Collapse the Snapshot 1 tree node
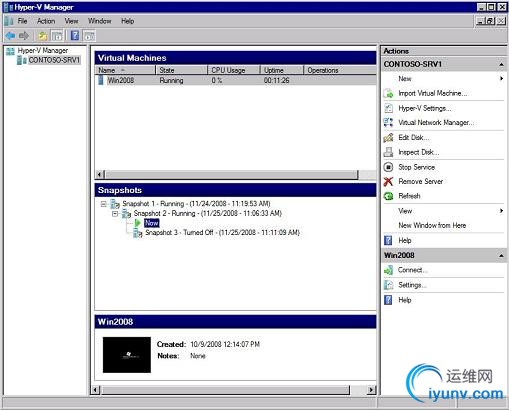The height and width of the screenshot is (410, 509). click(x=104, y=204)
